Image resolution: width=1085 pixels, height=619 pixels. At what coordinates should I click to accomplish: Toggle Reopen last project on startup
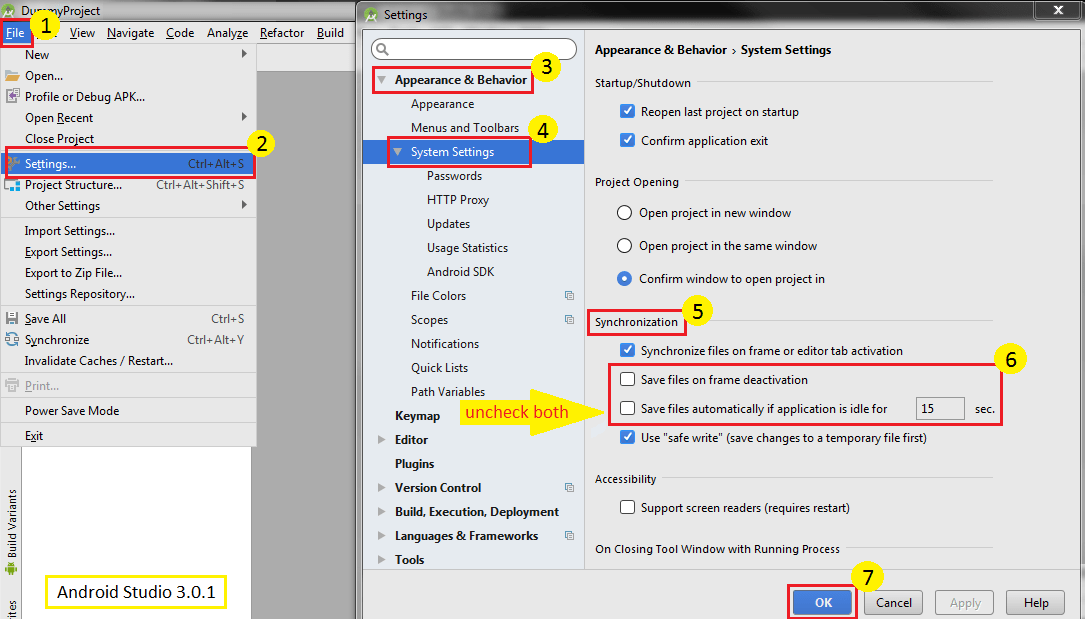628,111
